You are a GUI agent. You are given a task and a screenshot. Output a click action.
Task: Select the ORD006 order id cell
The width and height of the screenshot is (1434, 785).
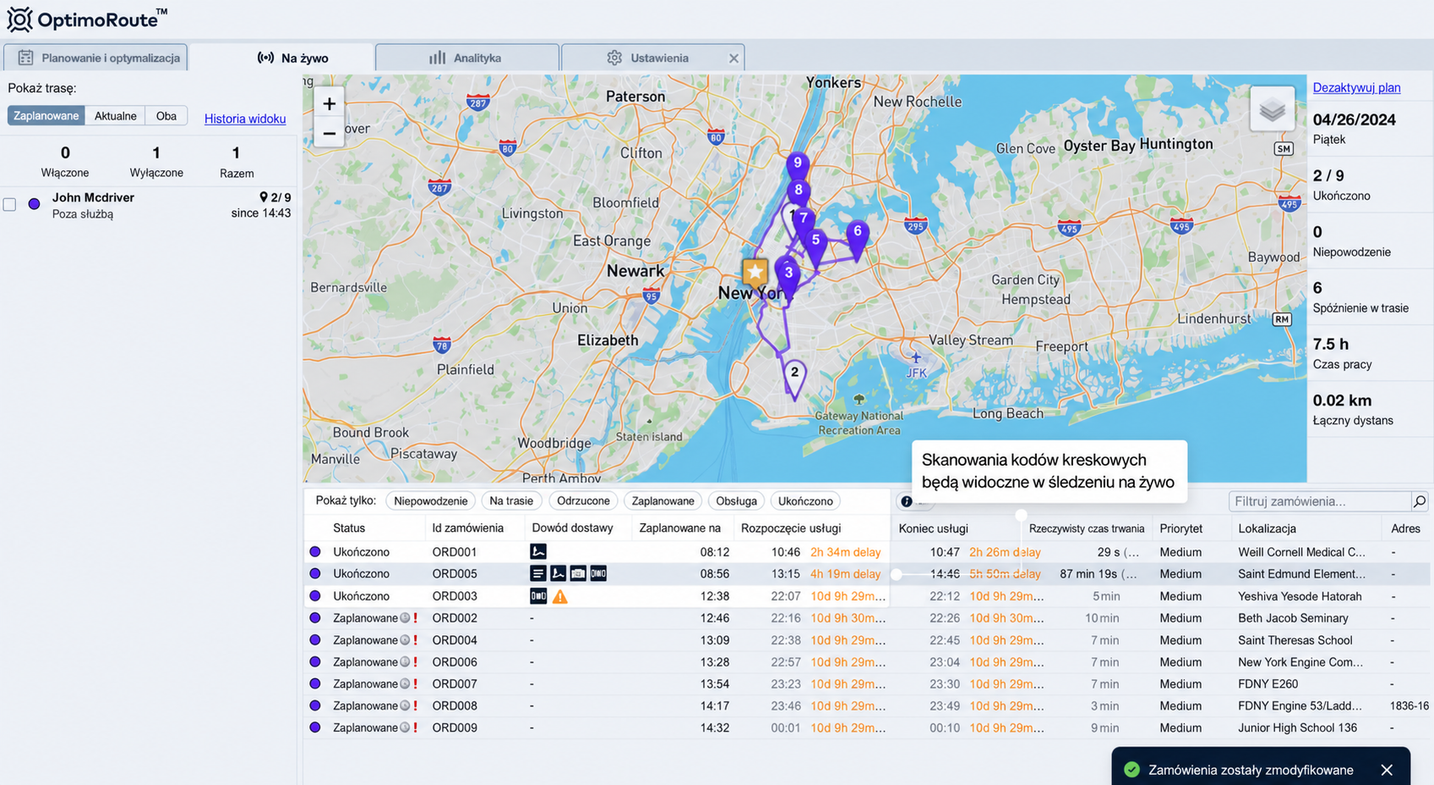[x=455, y=662]
